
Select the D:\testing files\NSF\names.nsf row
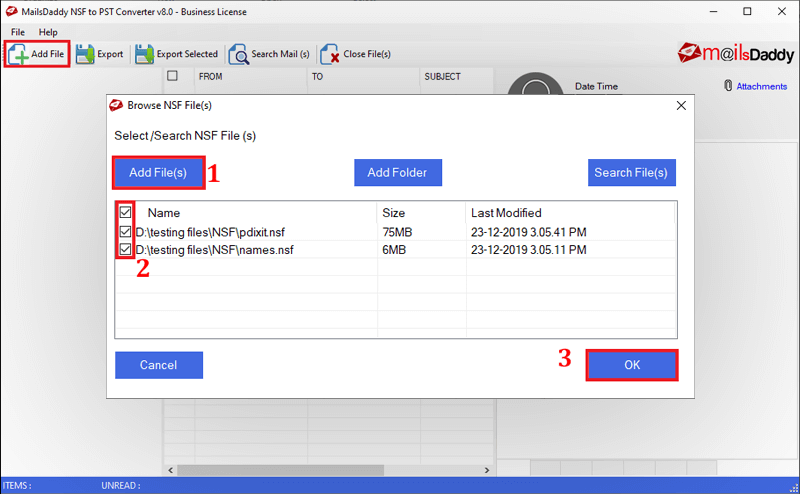pos(396,250)
